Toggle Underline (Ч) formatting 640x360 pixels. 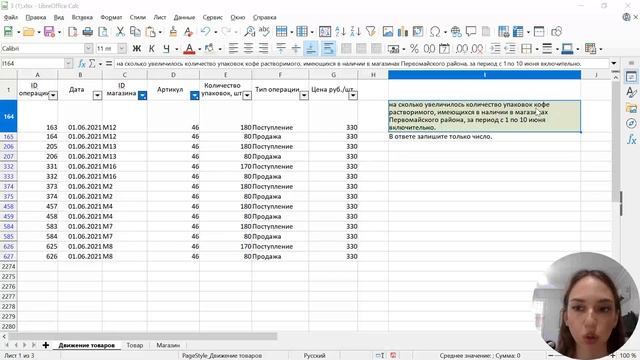(166, 49)
